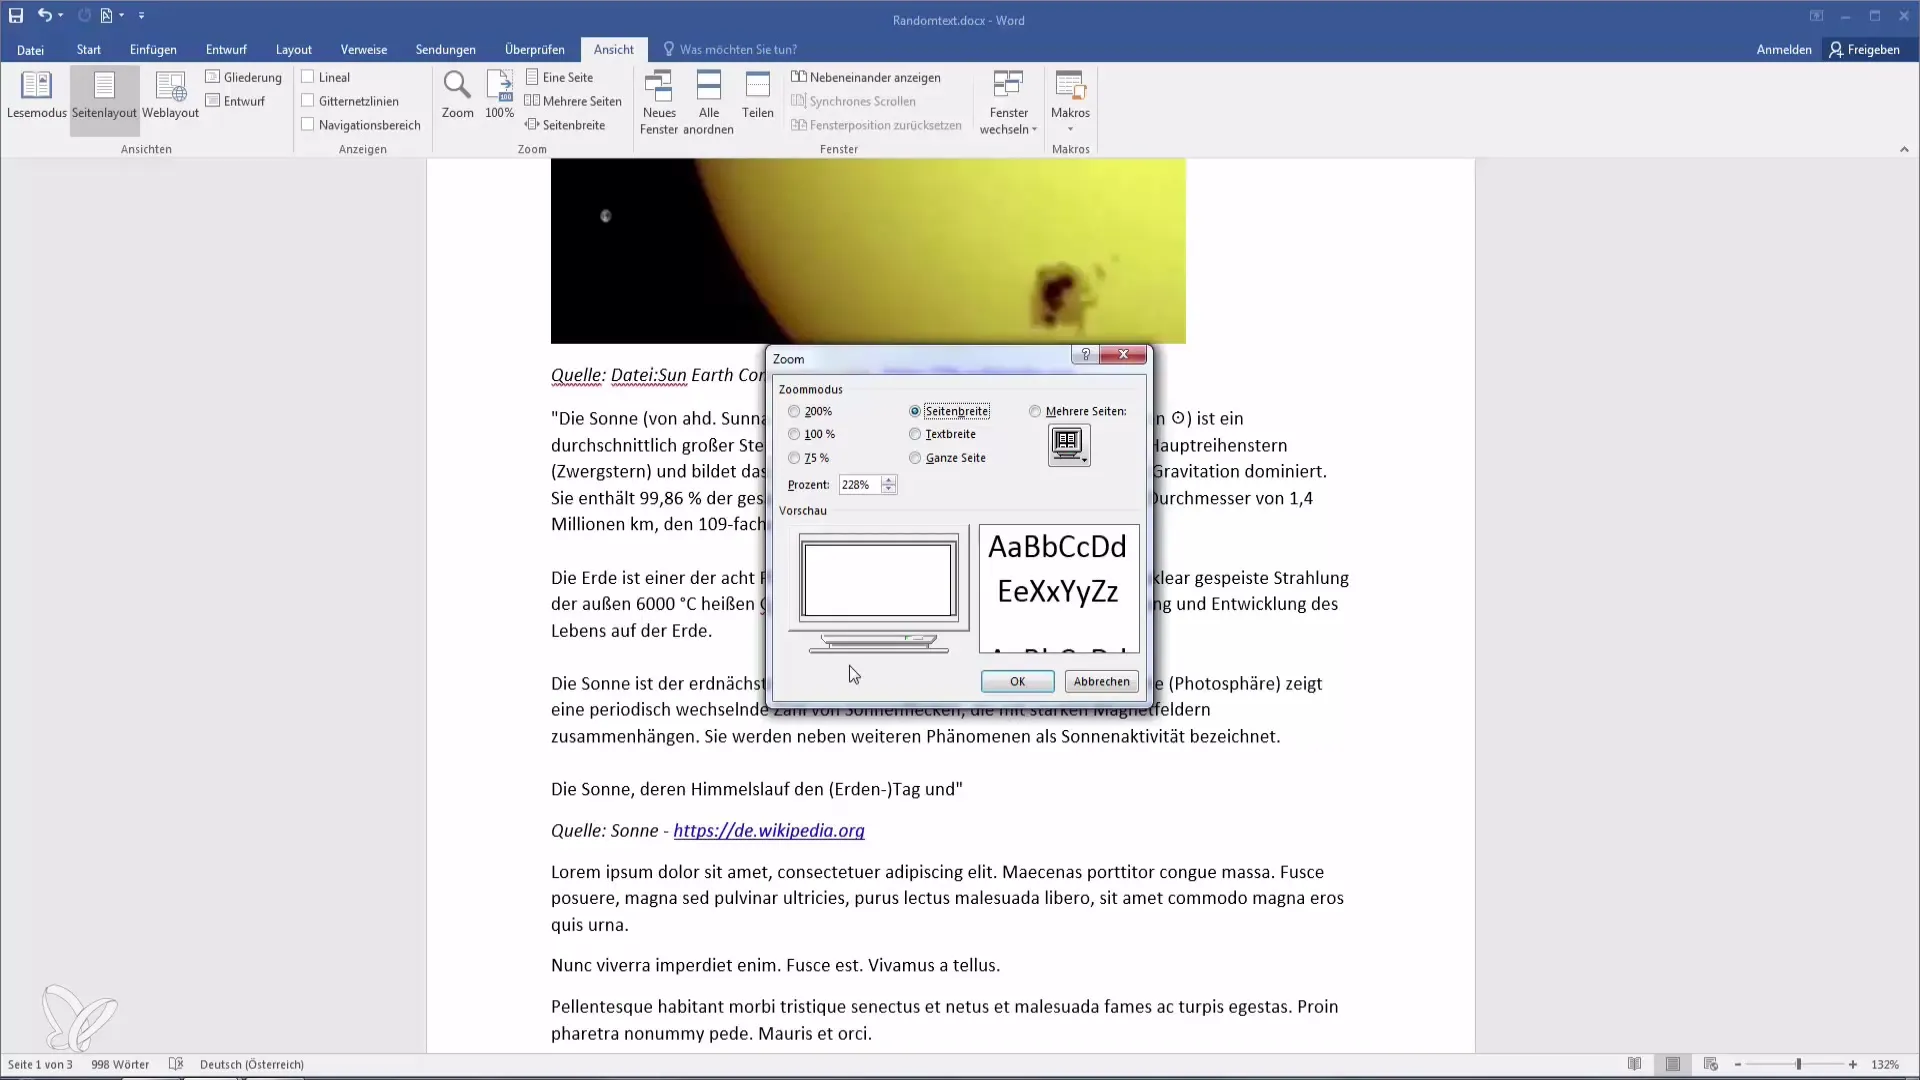1920x1080 pixels.
Task: Open ribbon display options button in title bar
Action: tap(1816, 16)
